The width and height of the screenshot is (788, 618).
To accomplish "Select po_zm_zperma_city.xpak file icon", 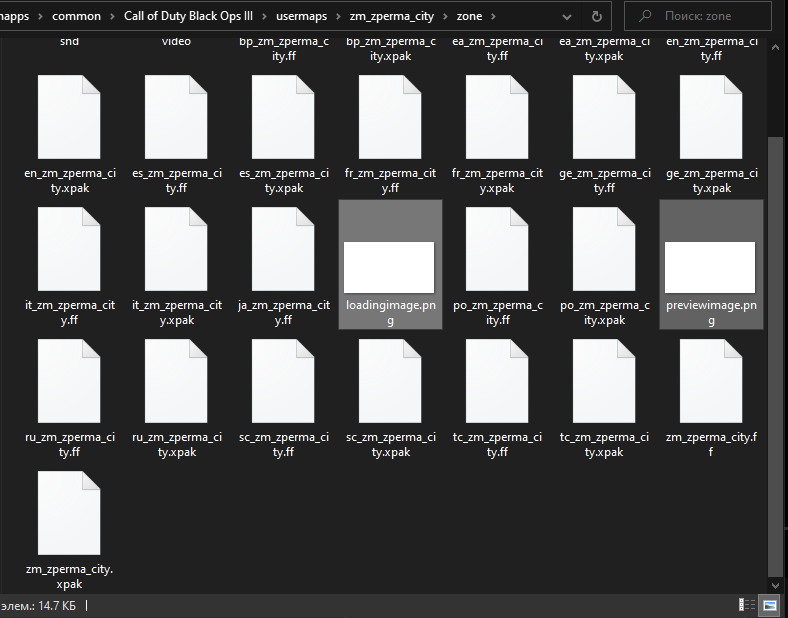I will 604,249.
